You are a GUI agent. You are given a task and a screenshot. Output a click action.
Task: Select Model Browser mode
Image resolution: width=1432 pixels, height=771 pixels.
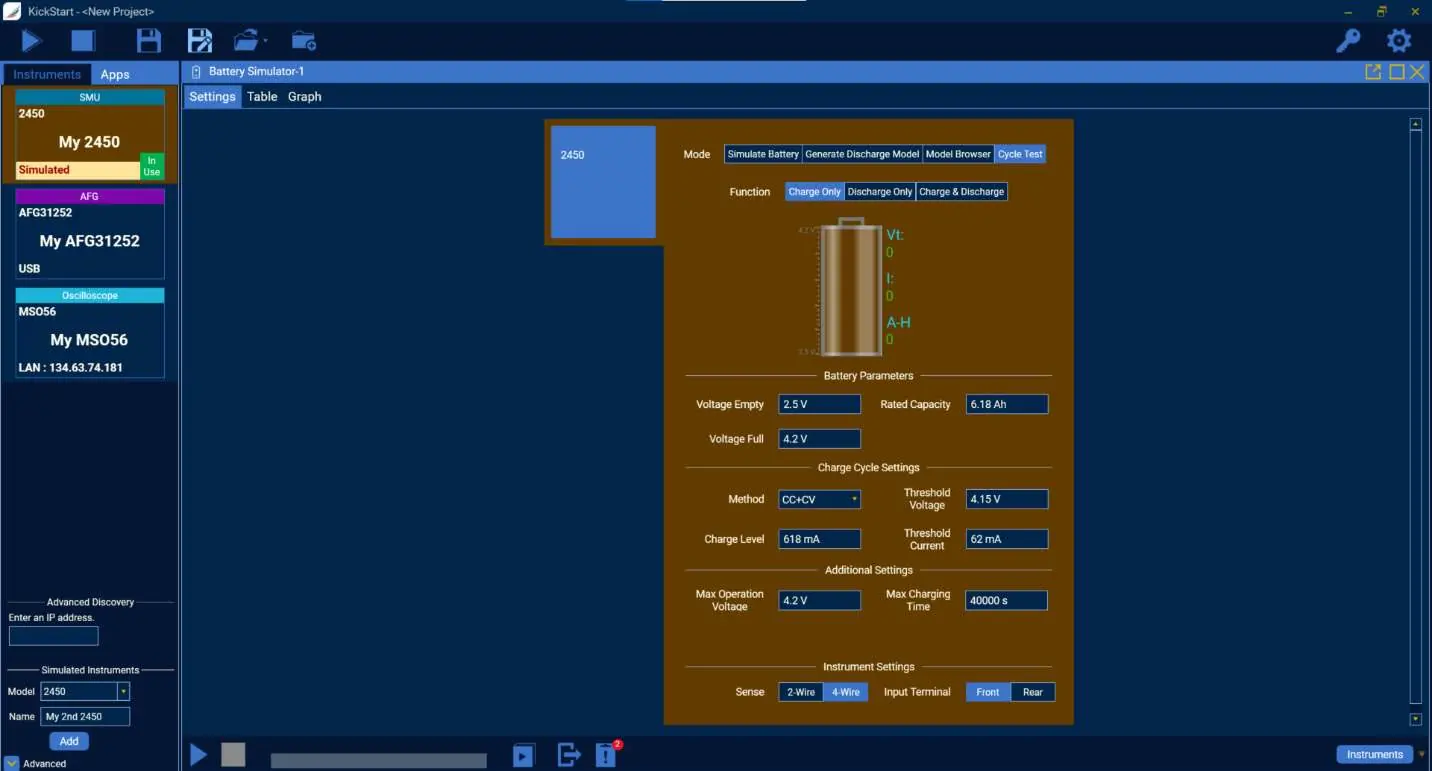click(958, 154)
